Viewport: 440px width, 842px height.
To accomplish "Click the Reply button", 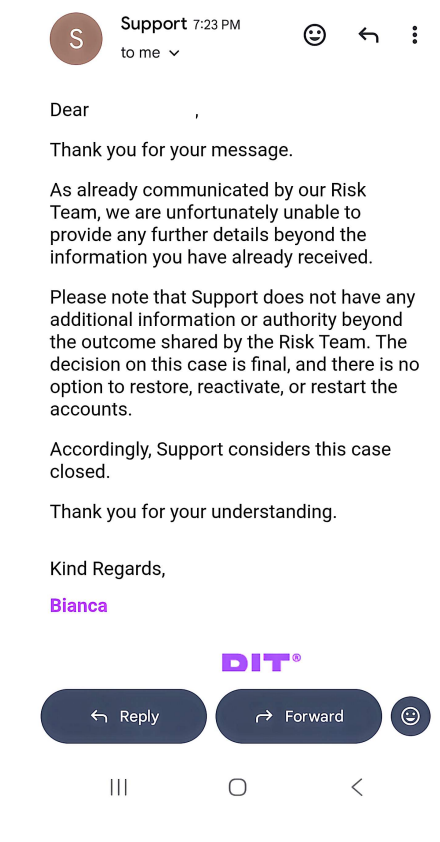I will click(x=124, y=716).
